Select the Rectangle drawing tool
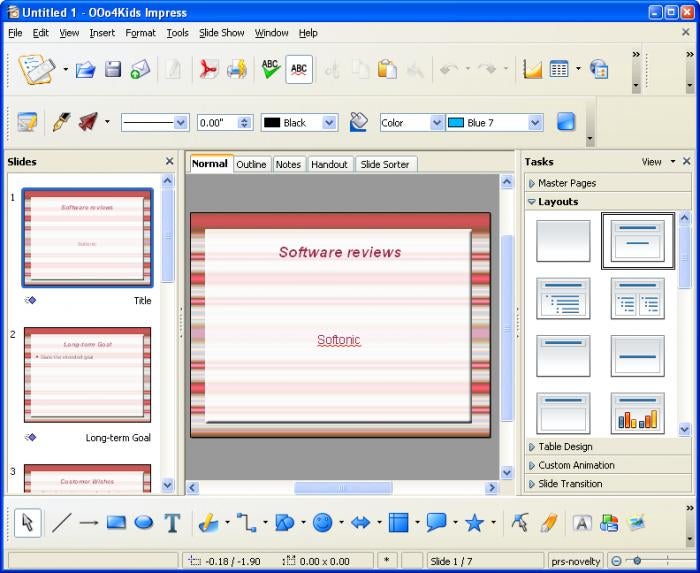 click(x=116, y=523)
